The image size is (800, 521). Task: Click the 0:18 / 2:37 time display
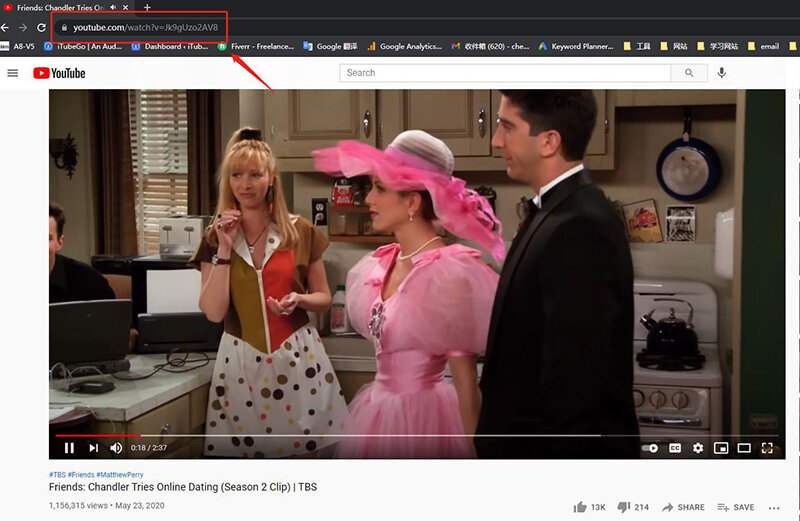tap(149, 448)
